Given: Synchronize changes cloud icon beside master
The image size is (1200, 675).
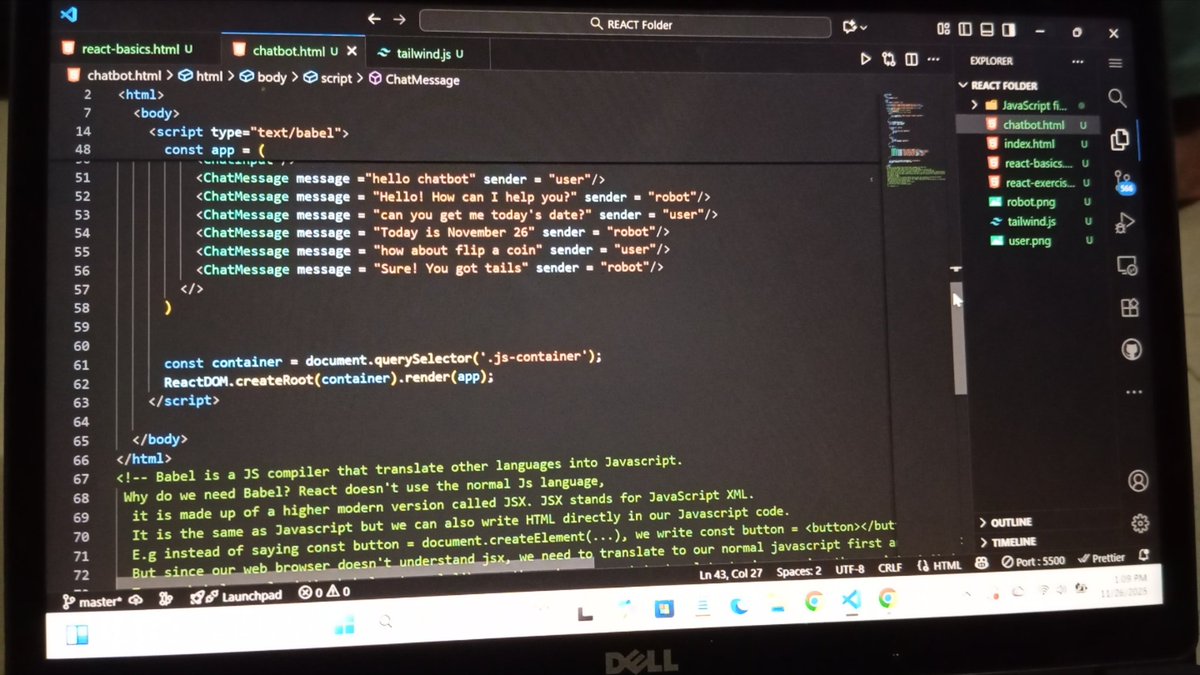Looking at the screenshot, I should (135, 598).
